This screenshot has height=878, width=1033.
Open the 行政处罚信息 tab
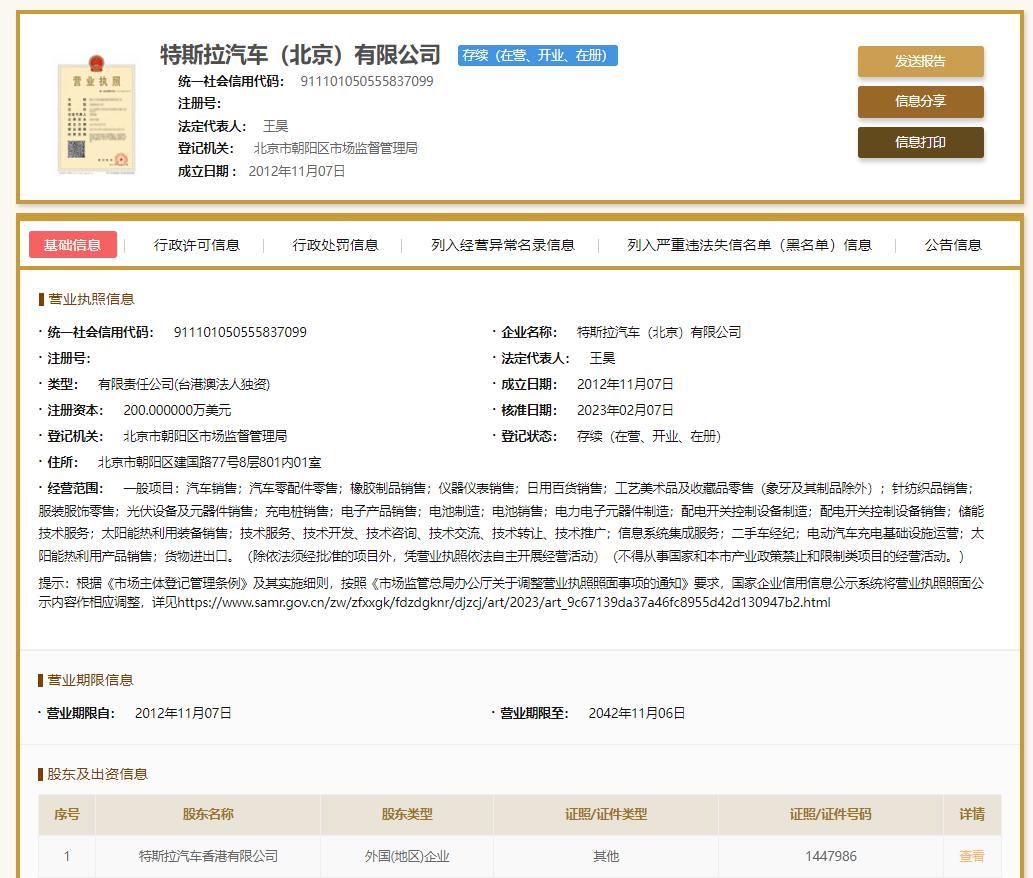[335, 245]
